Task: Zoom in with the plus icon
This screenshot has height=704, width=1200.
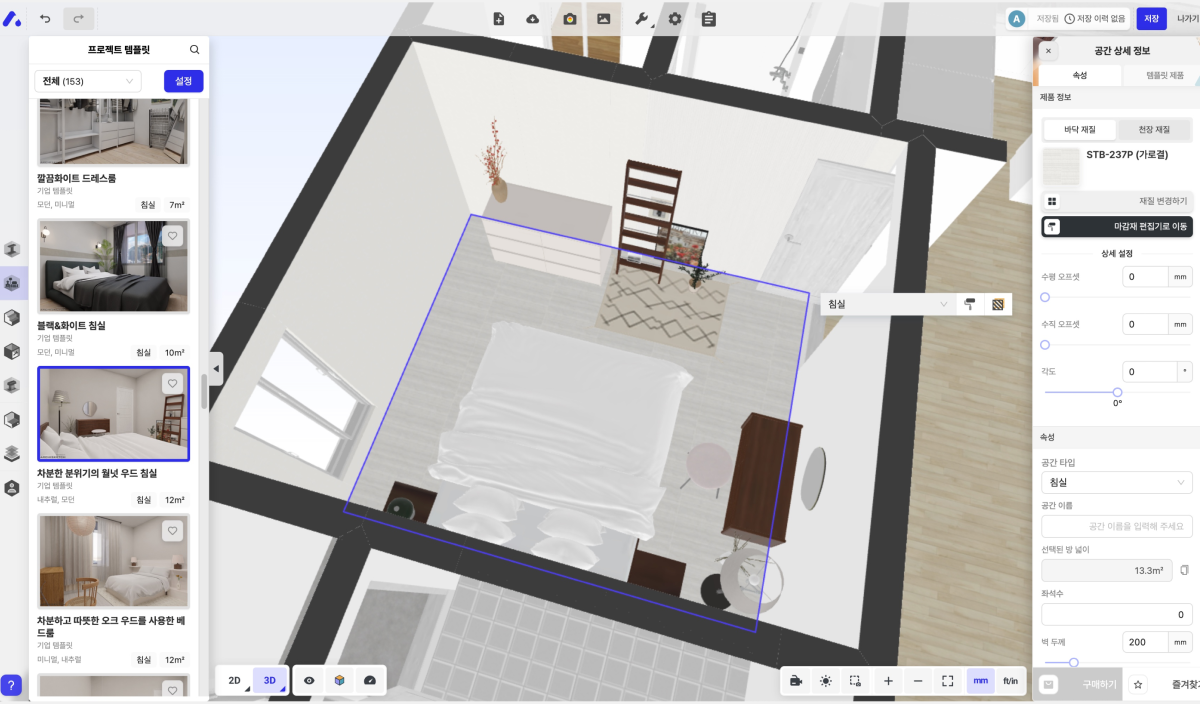Action: [888, 680]
